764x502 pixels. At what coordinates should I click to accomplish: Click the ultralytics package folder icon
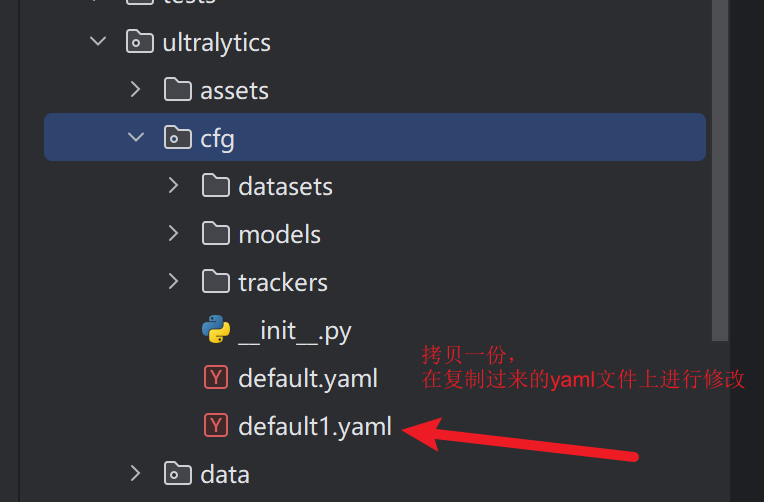[140, 41]
